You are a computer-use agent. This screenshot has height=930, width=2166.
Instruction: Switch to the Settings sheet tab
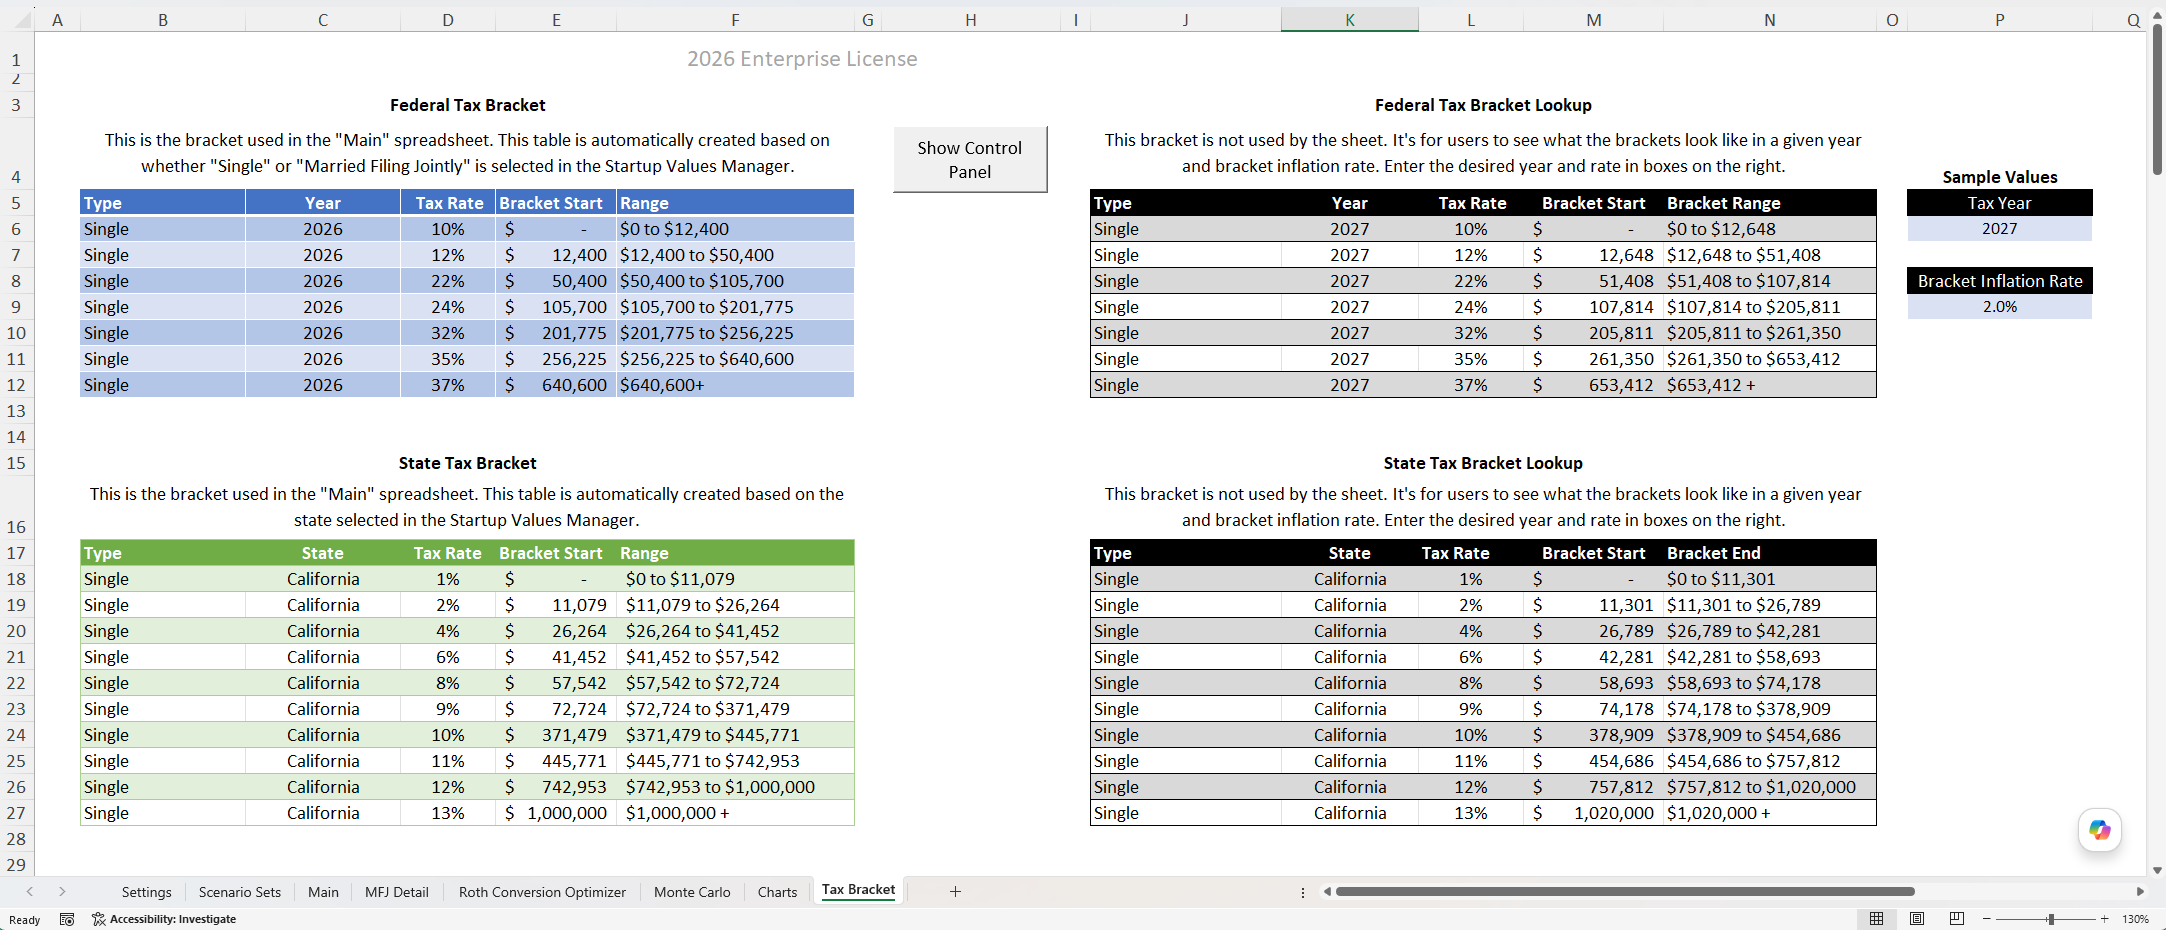(146, 892)
